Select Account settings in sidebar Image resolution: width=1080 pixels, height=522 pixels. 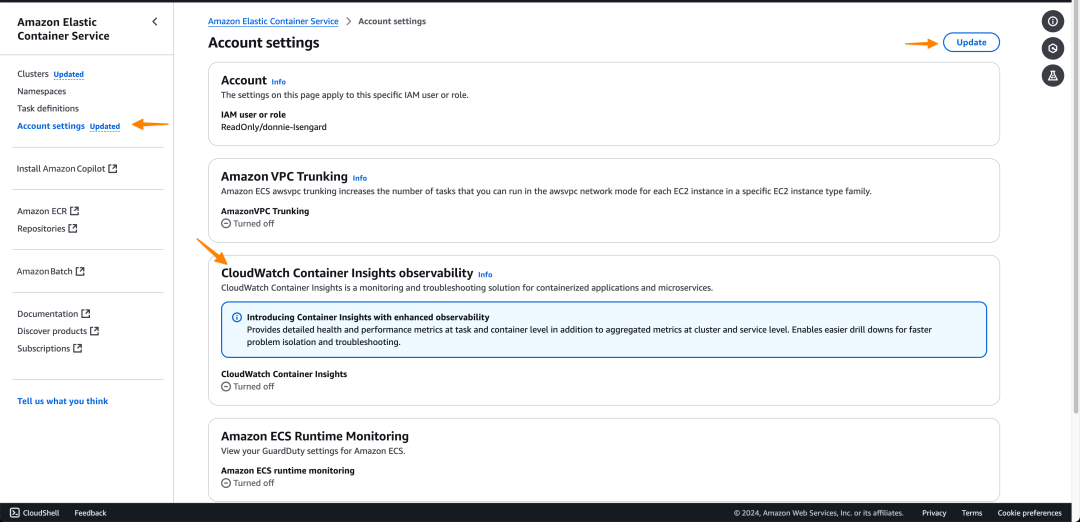click(51, 126)
